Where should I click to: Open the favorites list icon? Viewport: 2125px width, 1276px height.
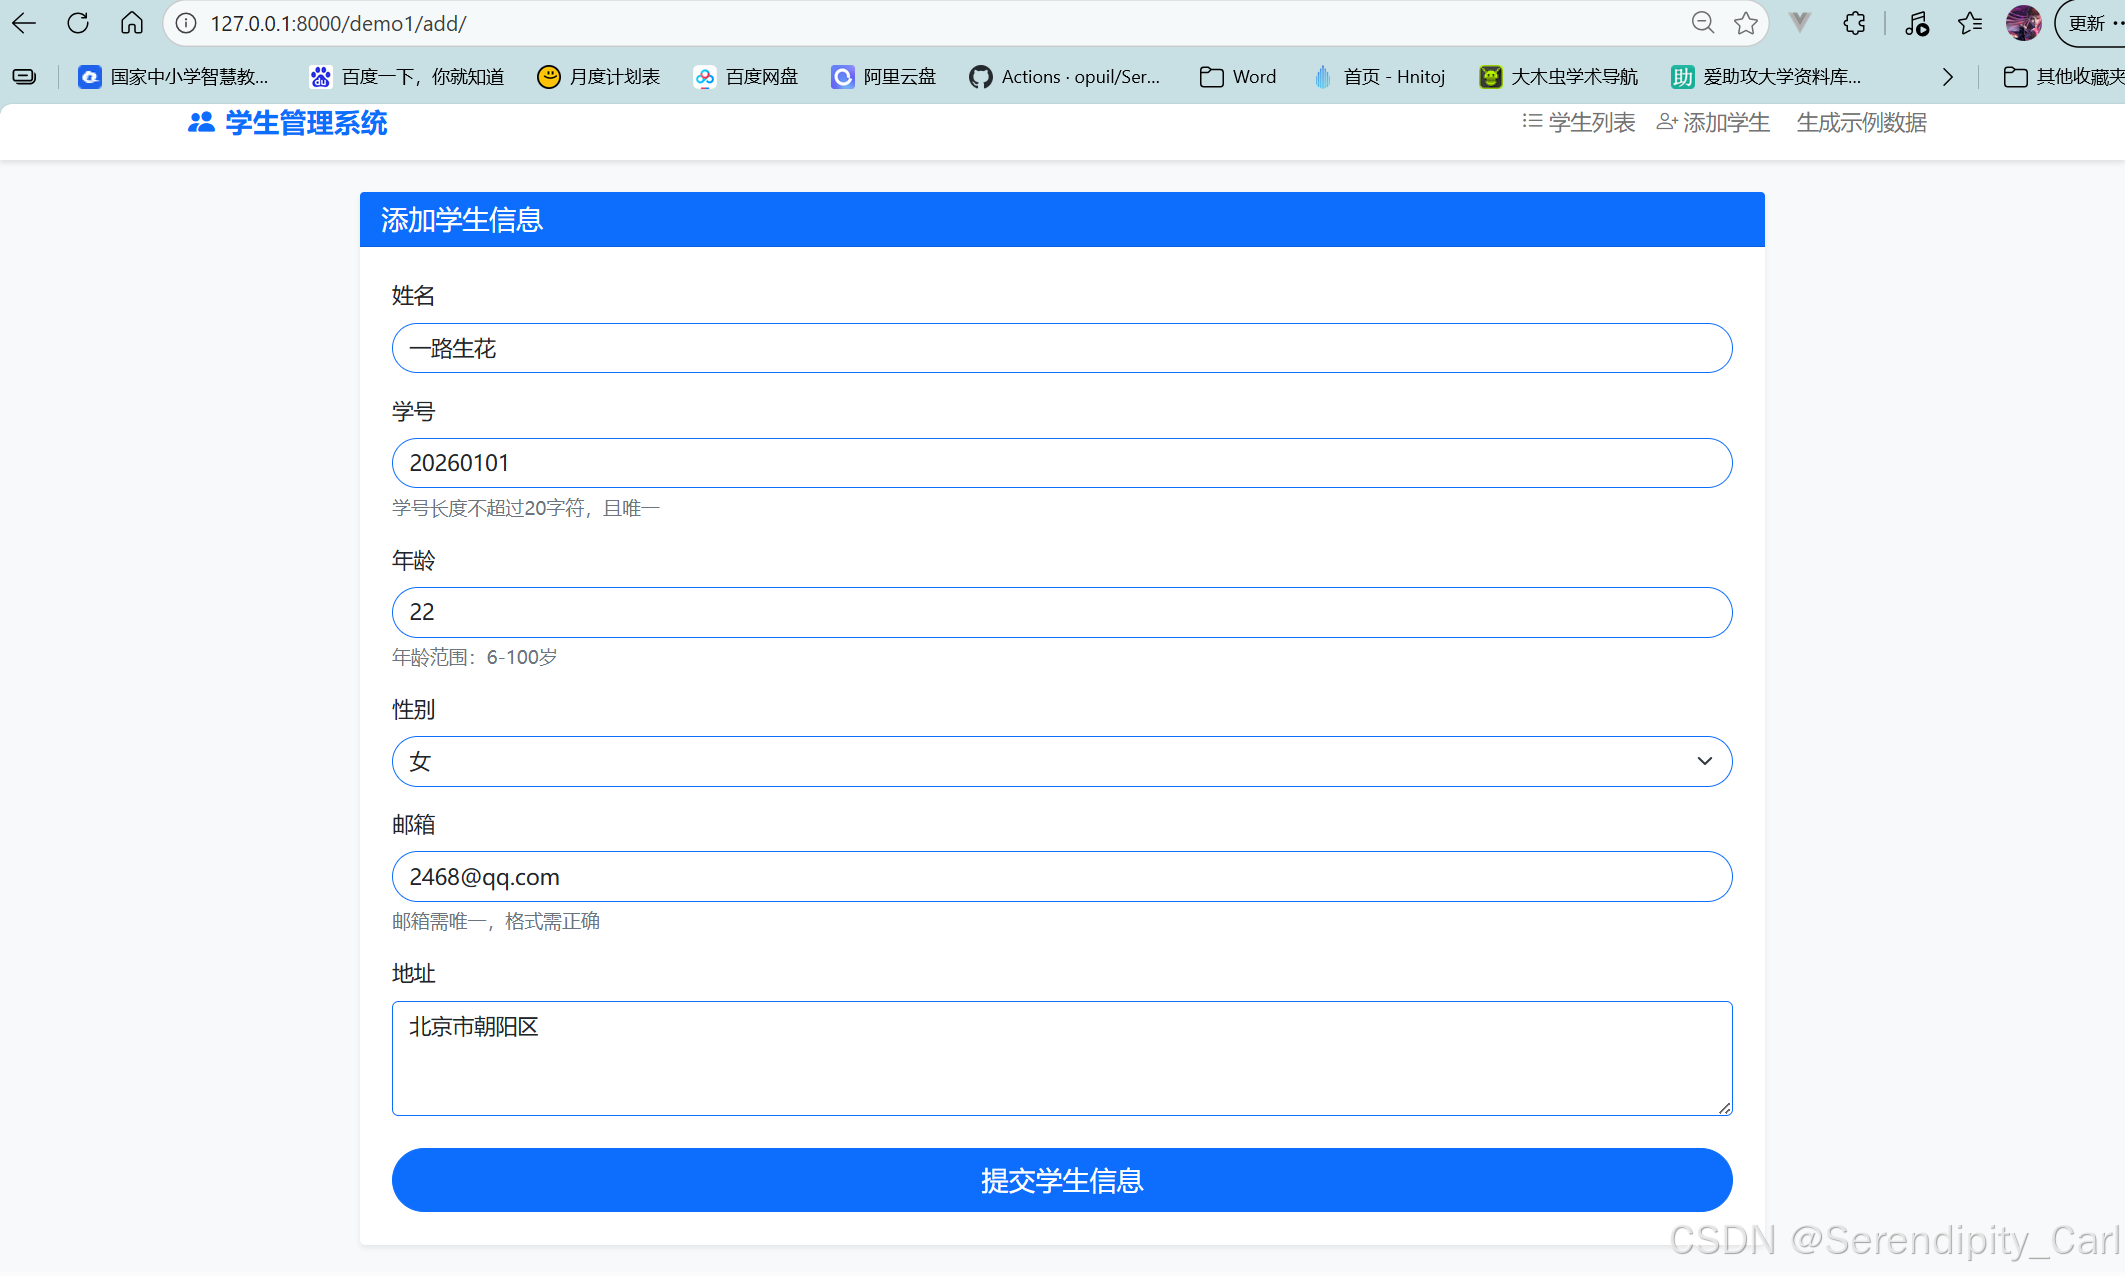pos(1970,23)
